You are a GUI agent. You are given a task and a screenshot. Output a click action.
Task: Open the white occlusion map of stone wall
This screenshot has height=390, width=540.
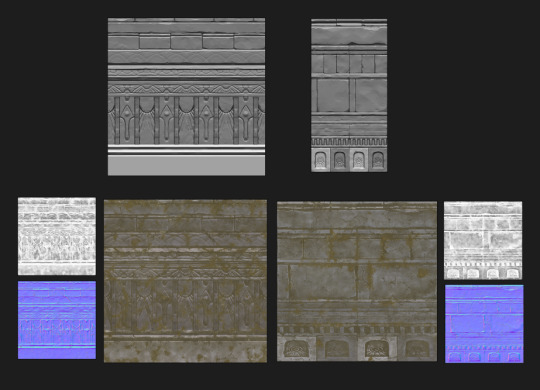click(x=483, y=240)
